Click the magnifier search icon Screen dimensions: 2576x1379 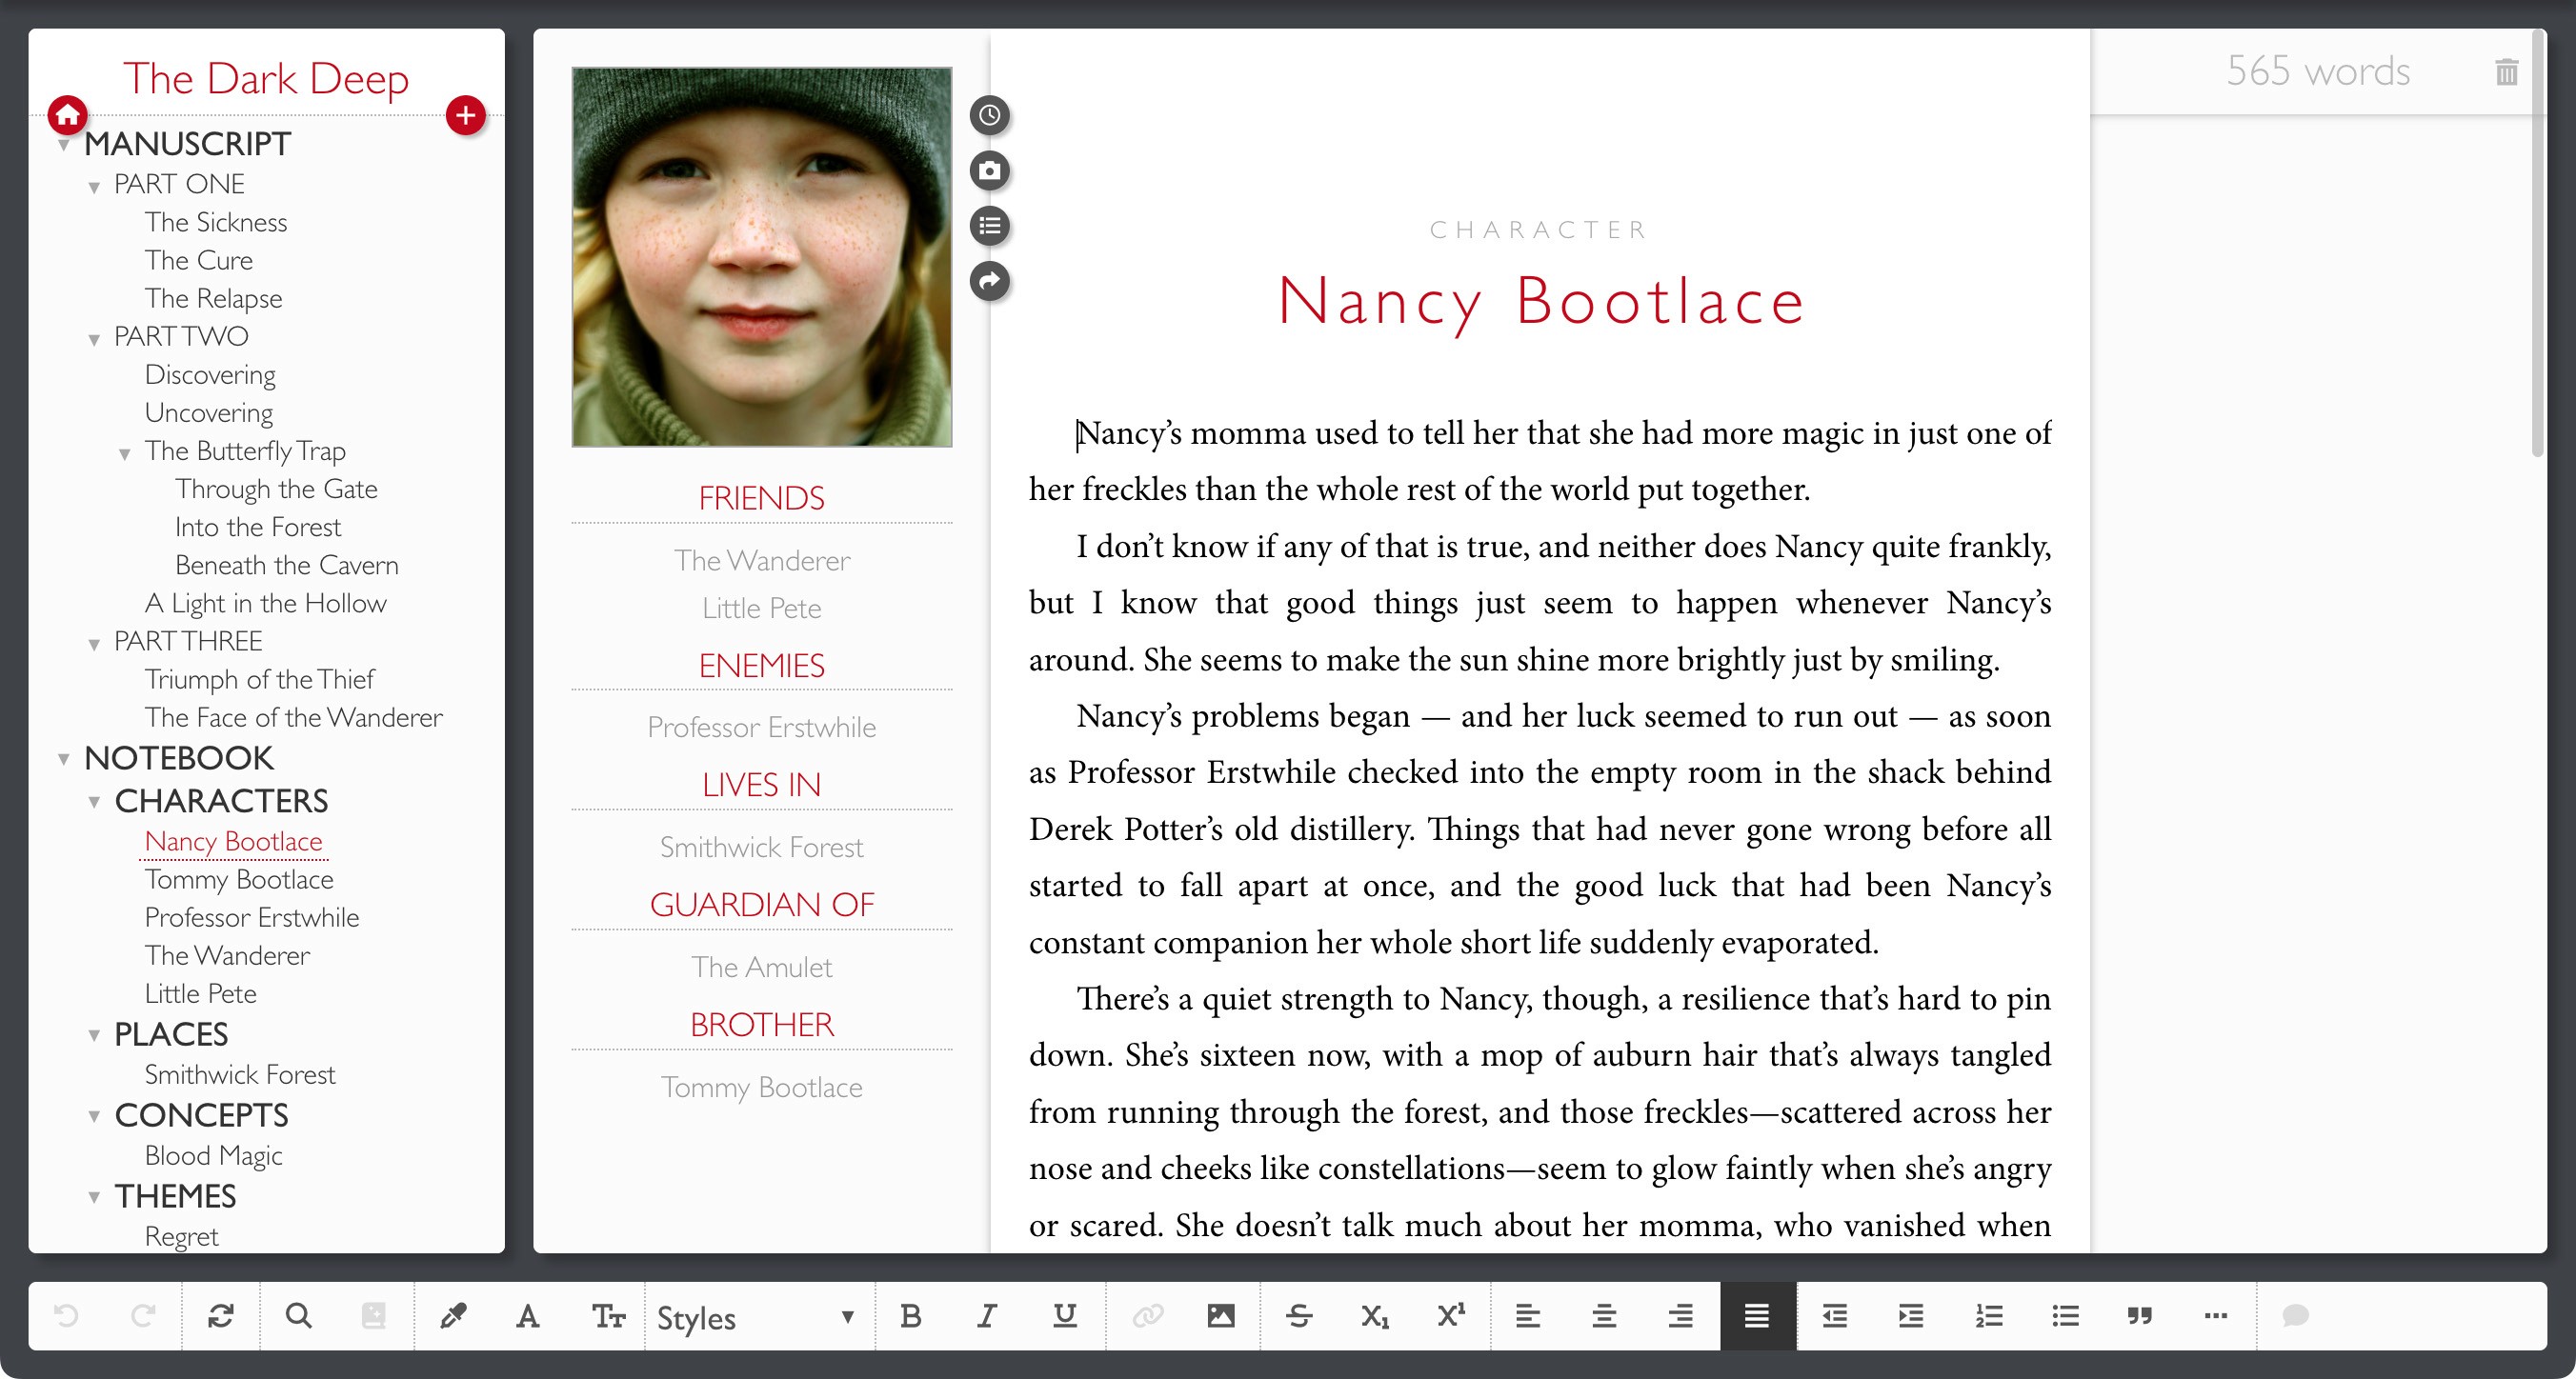point(298,1316)
